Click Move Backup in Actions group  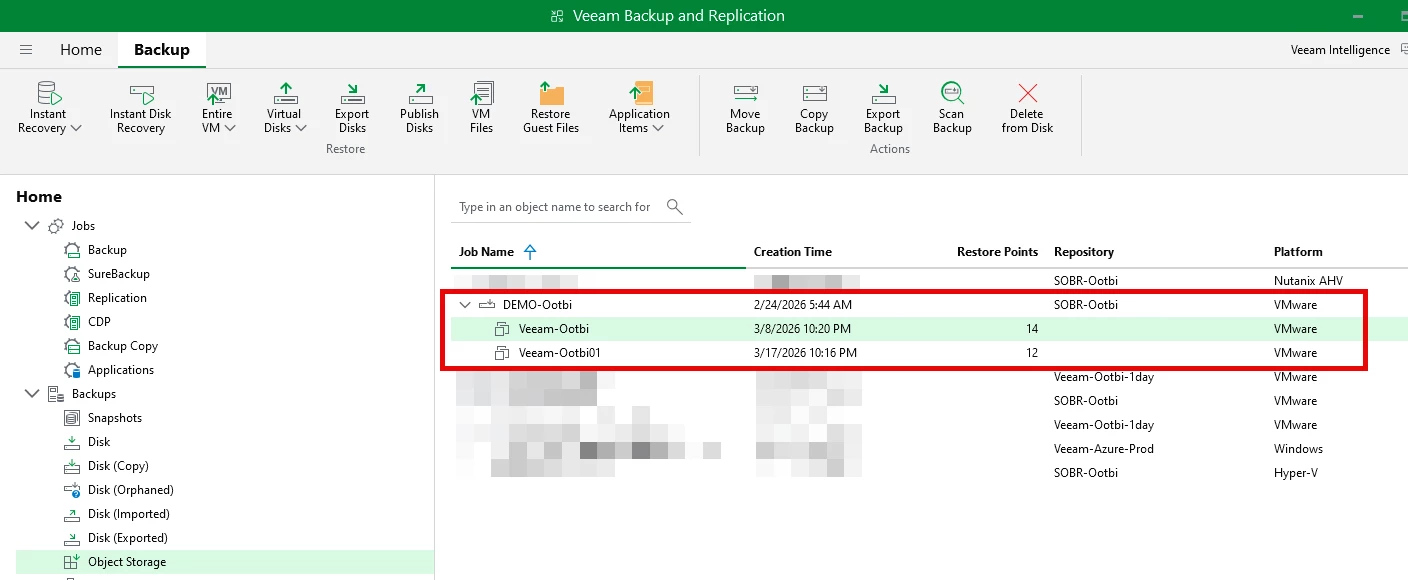pyautogui.click(x=745, y=95)
